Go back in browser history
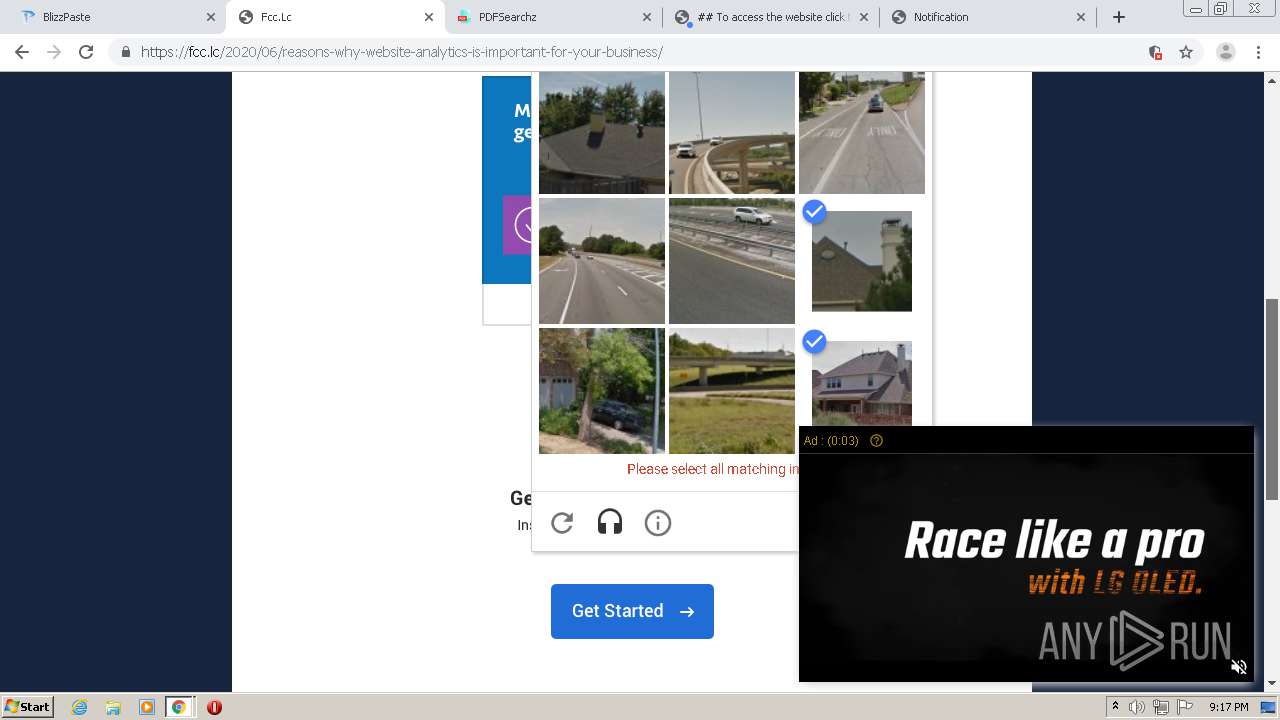The image size is (1280, 720). click(22, 52)
